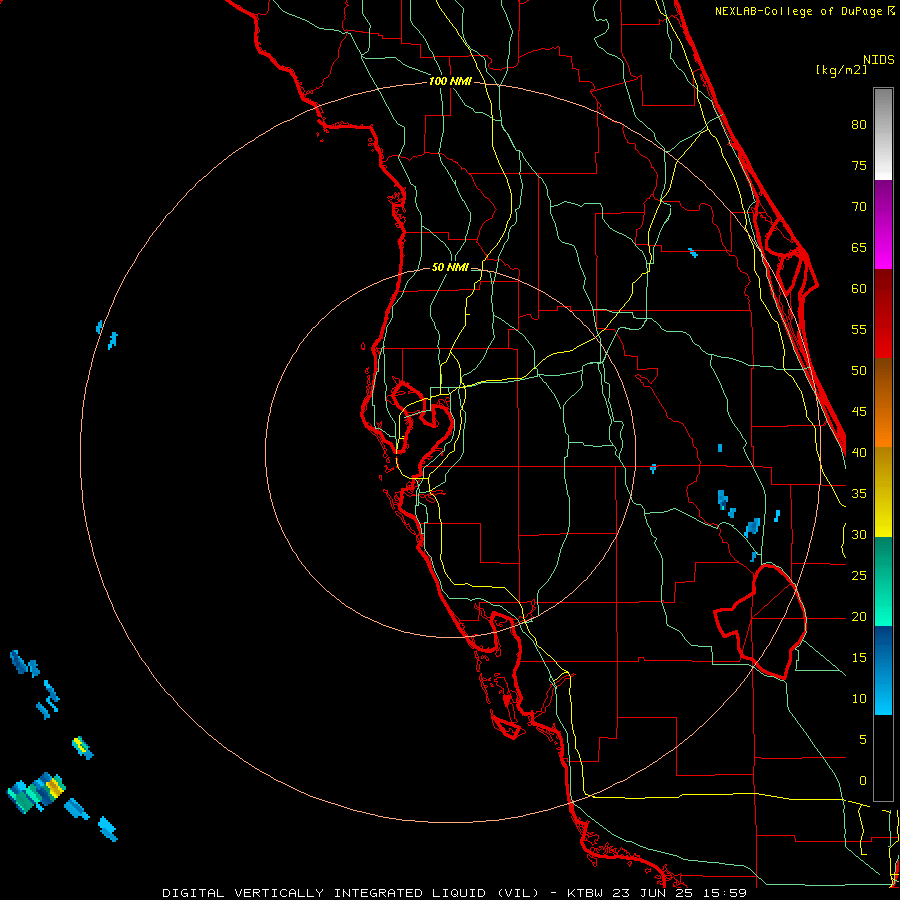Click the [kg/m2] unit label

(841, 69)
